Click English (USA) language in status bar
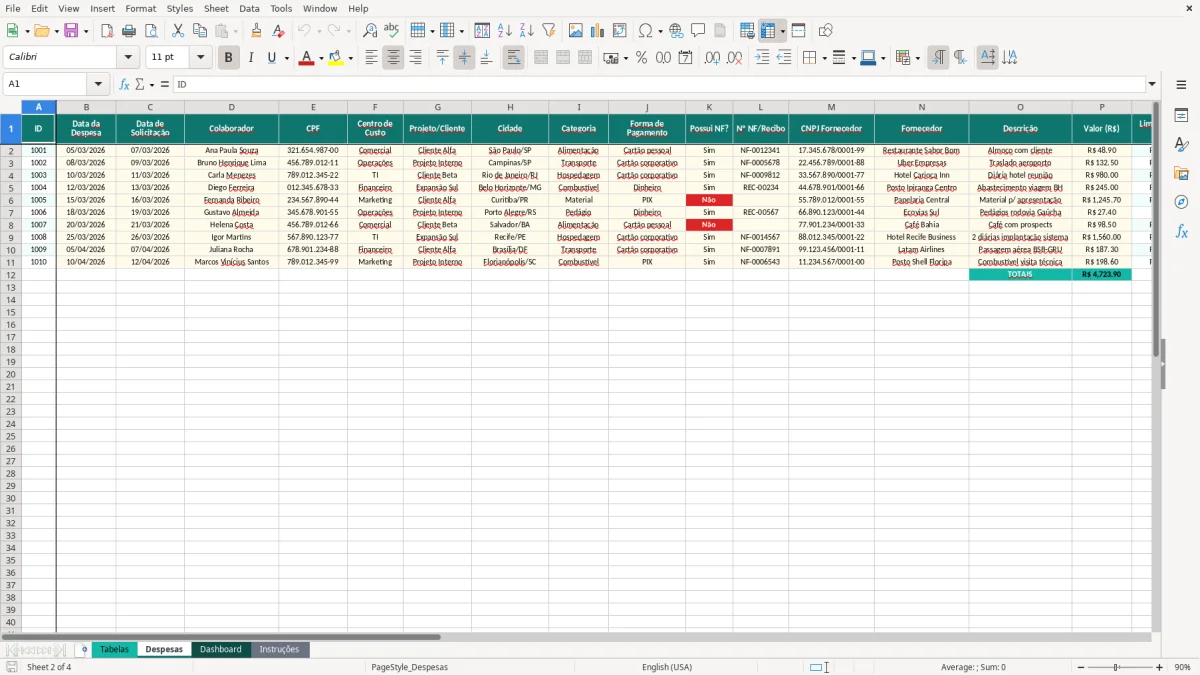Viewport: 1200px width, 675px height. 666,667
